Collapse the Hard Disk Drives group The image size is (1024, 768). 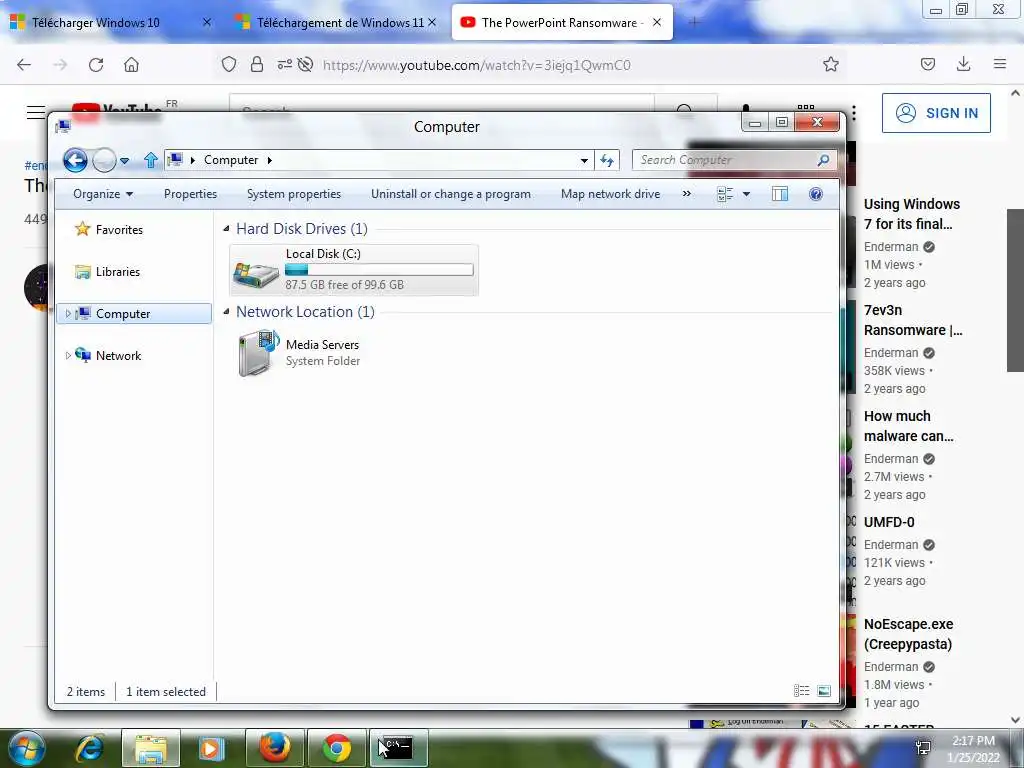(226, 229)
